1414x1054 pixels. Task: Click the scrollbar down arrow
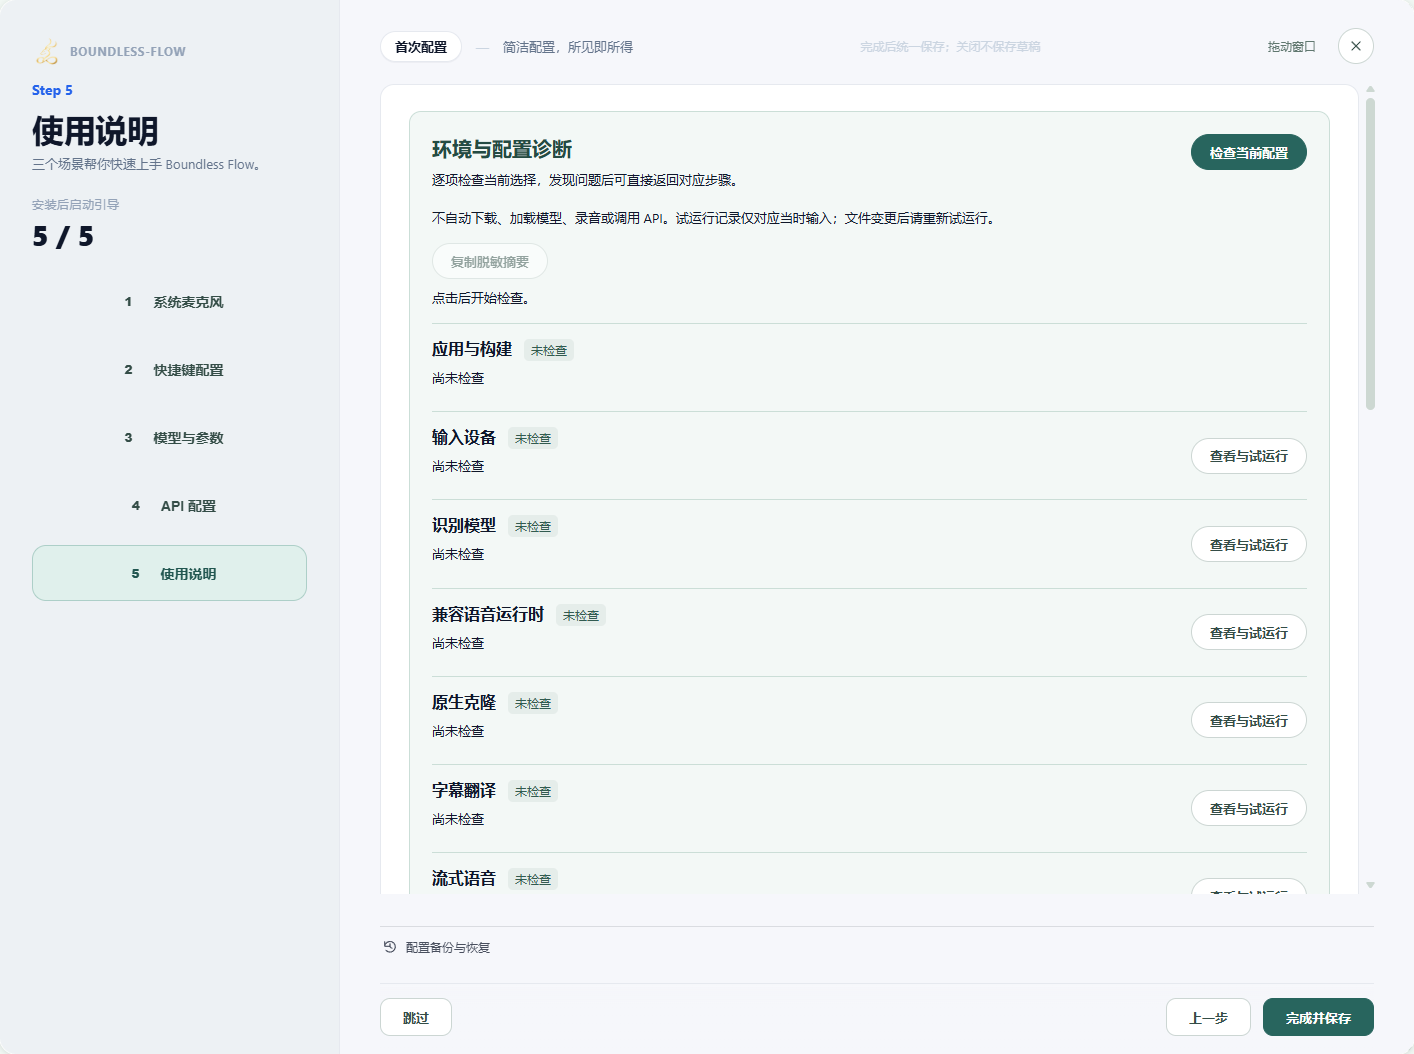tap(1370, 885)
